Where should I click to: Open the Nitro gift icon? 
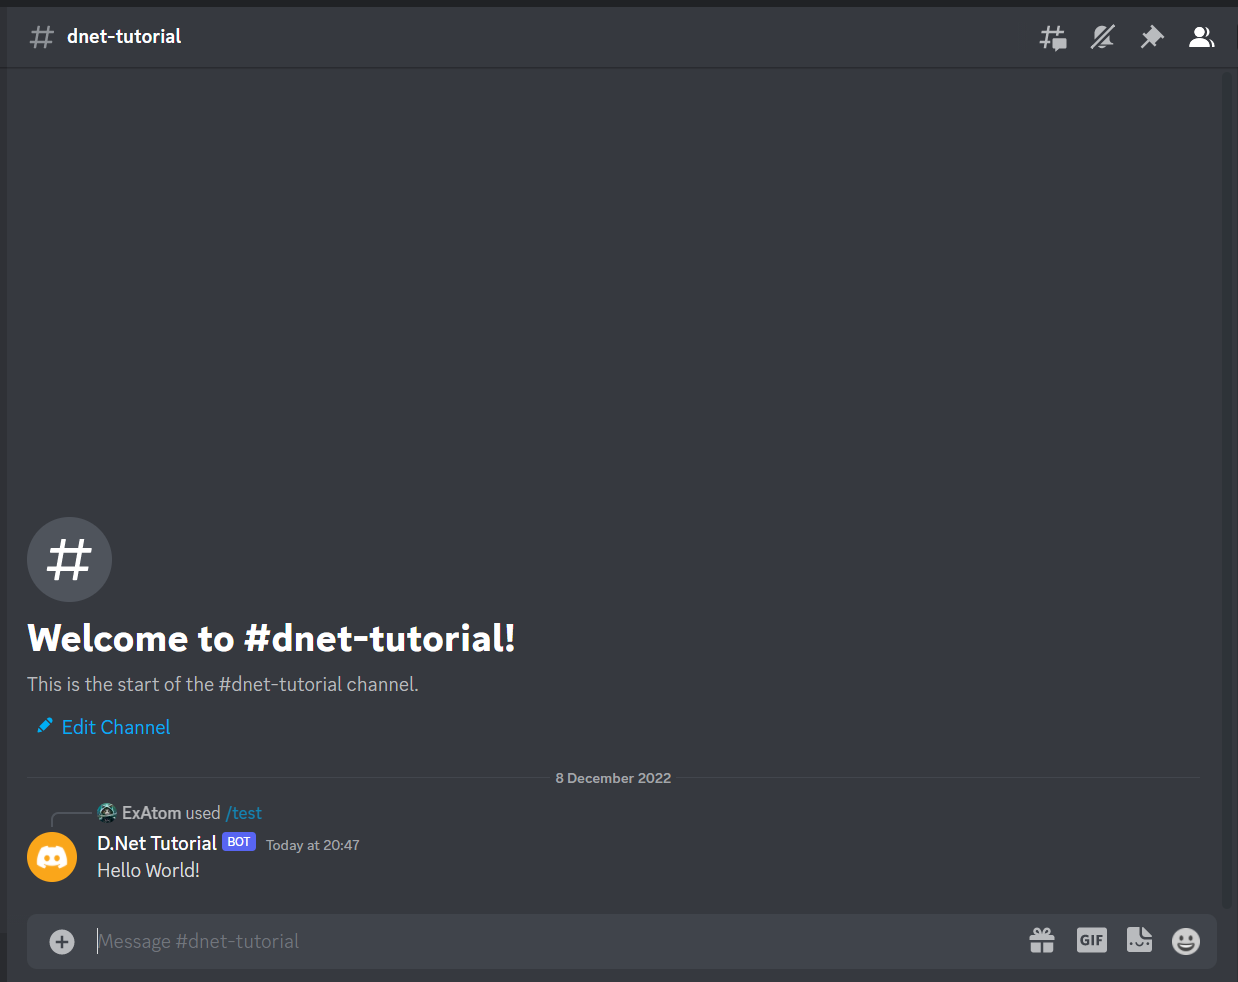click(1042, 941)
